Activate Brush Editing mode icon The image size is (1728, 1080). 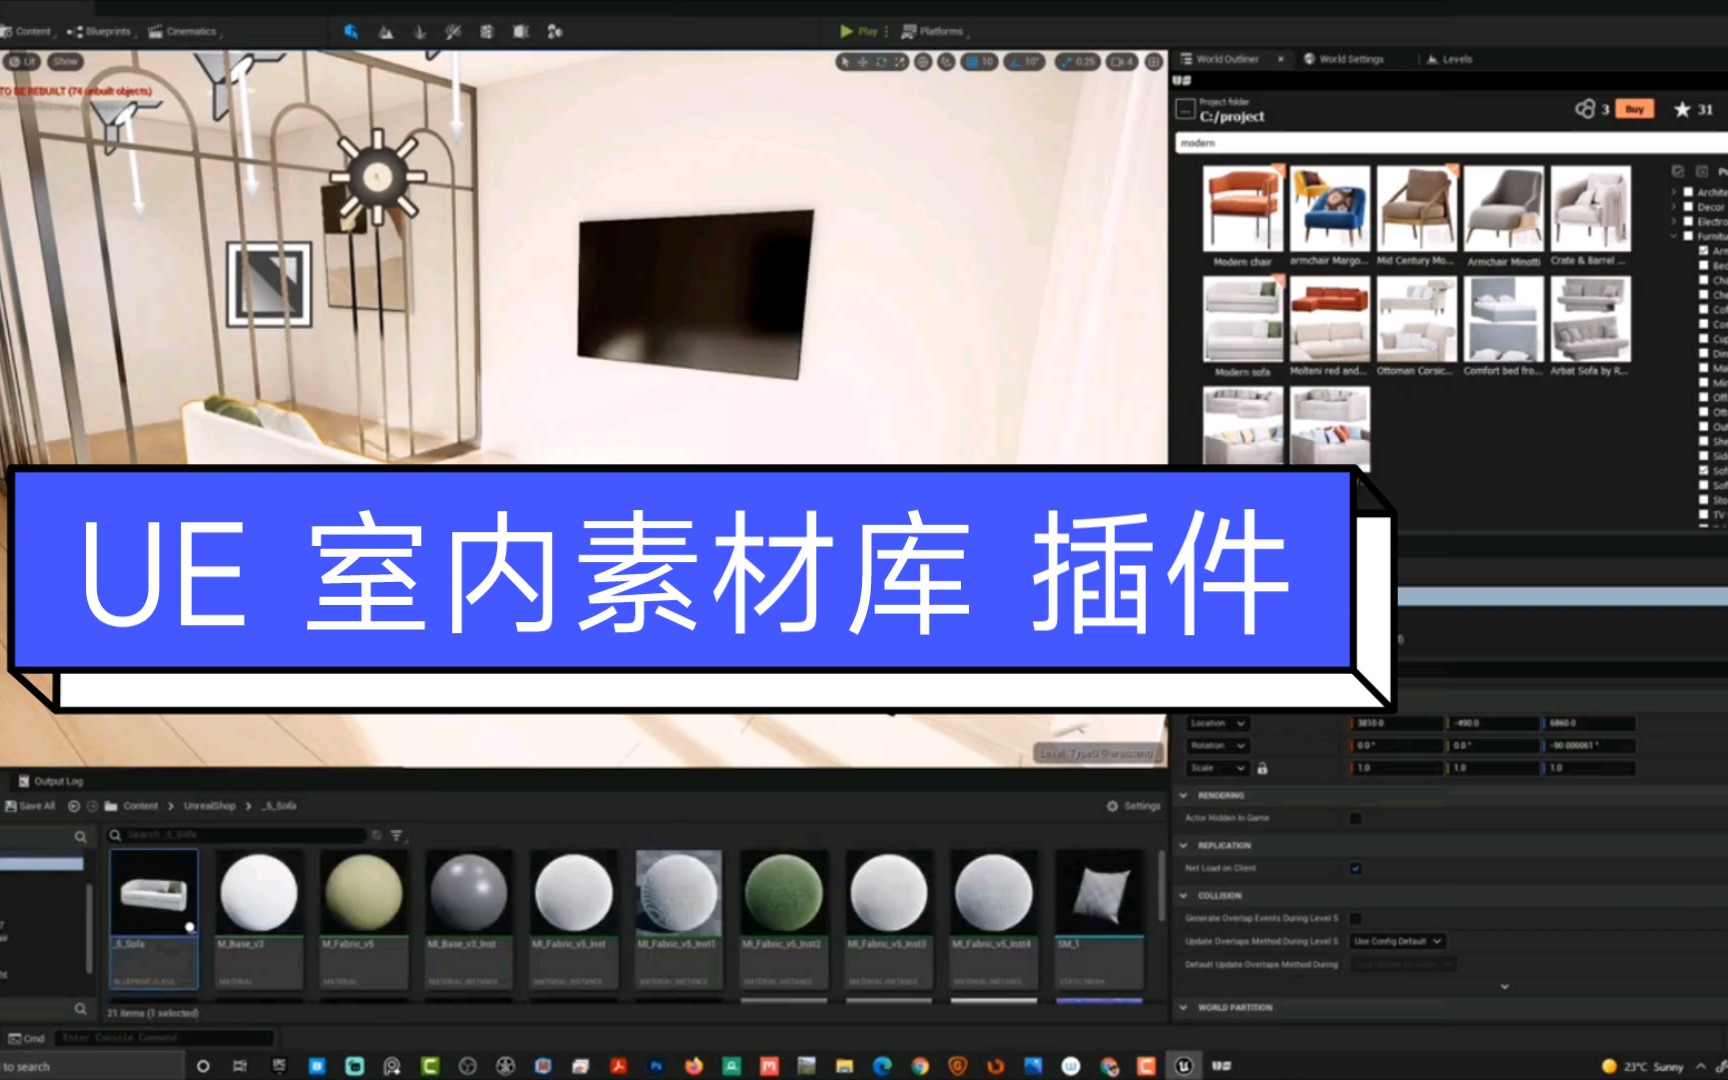point(555,31)
